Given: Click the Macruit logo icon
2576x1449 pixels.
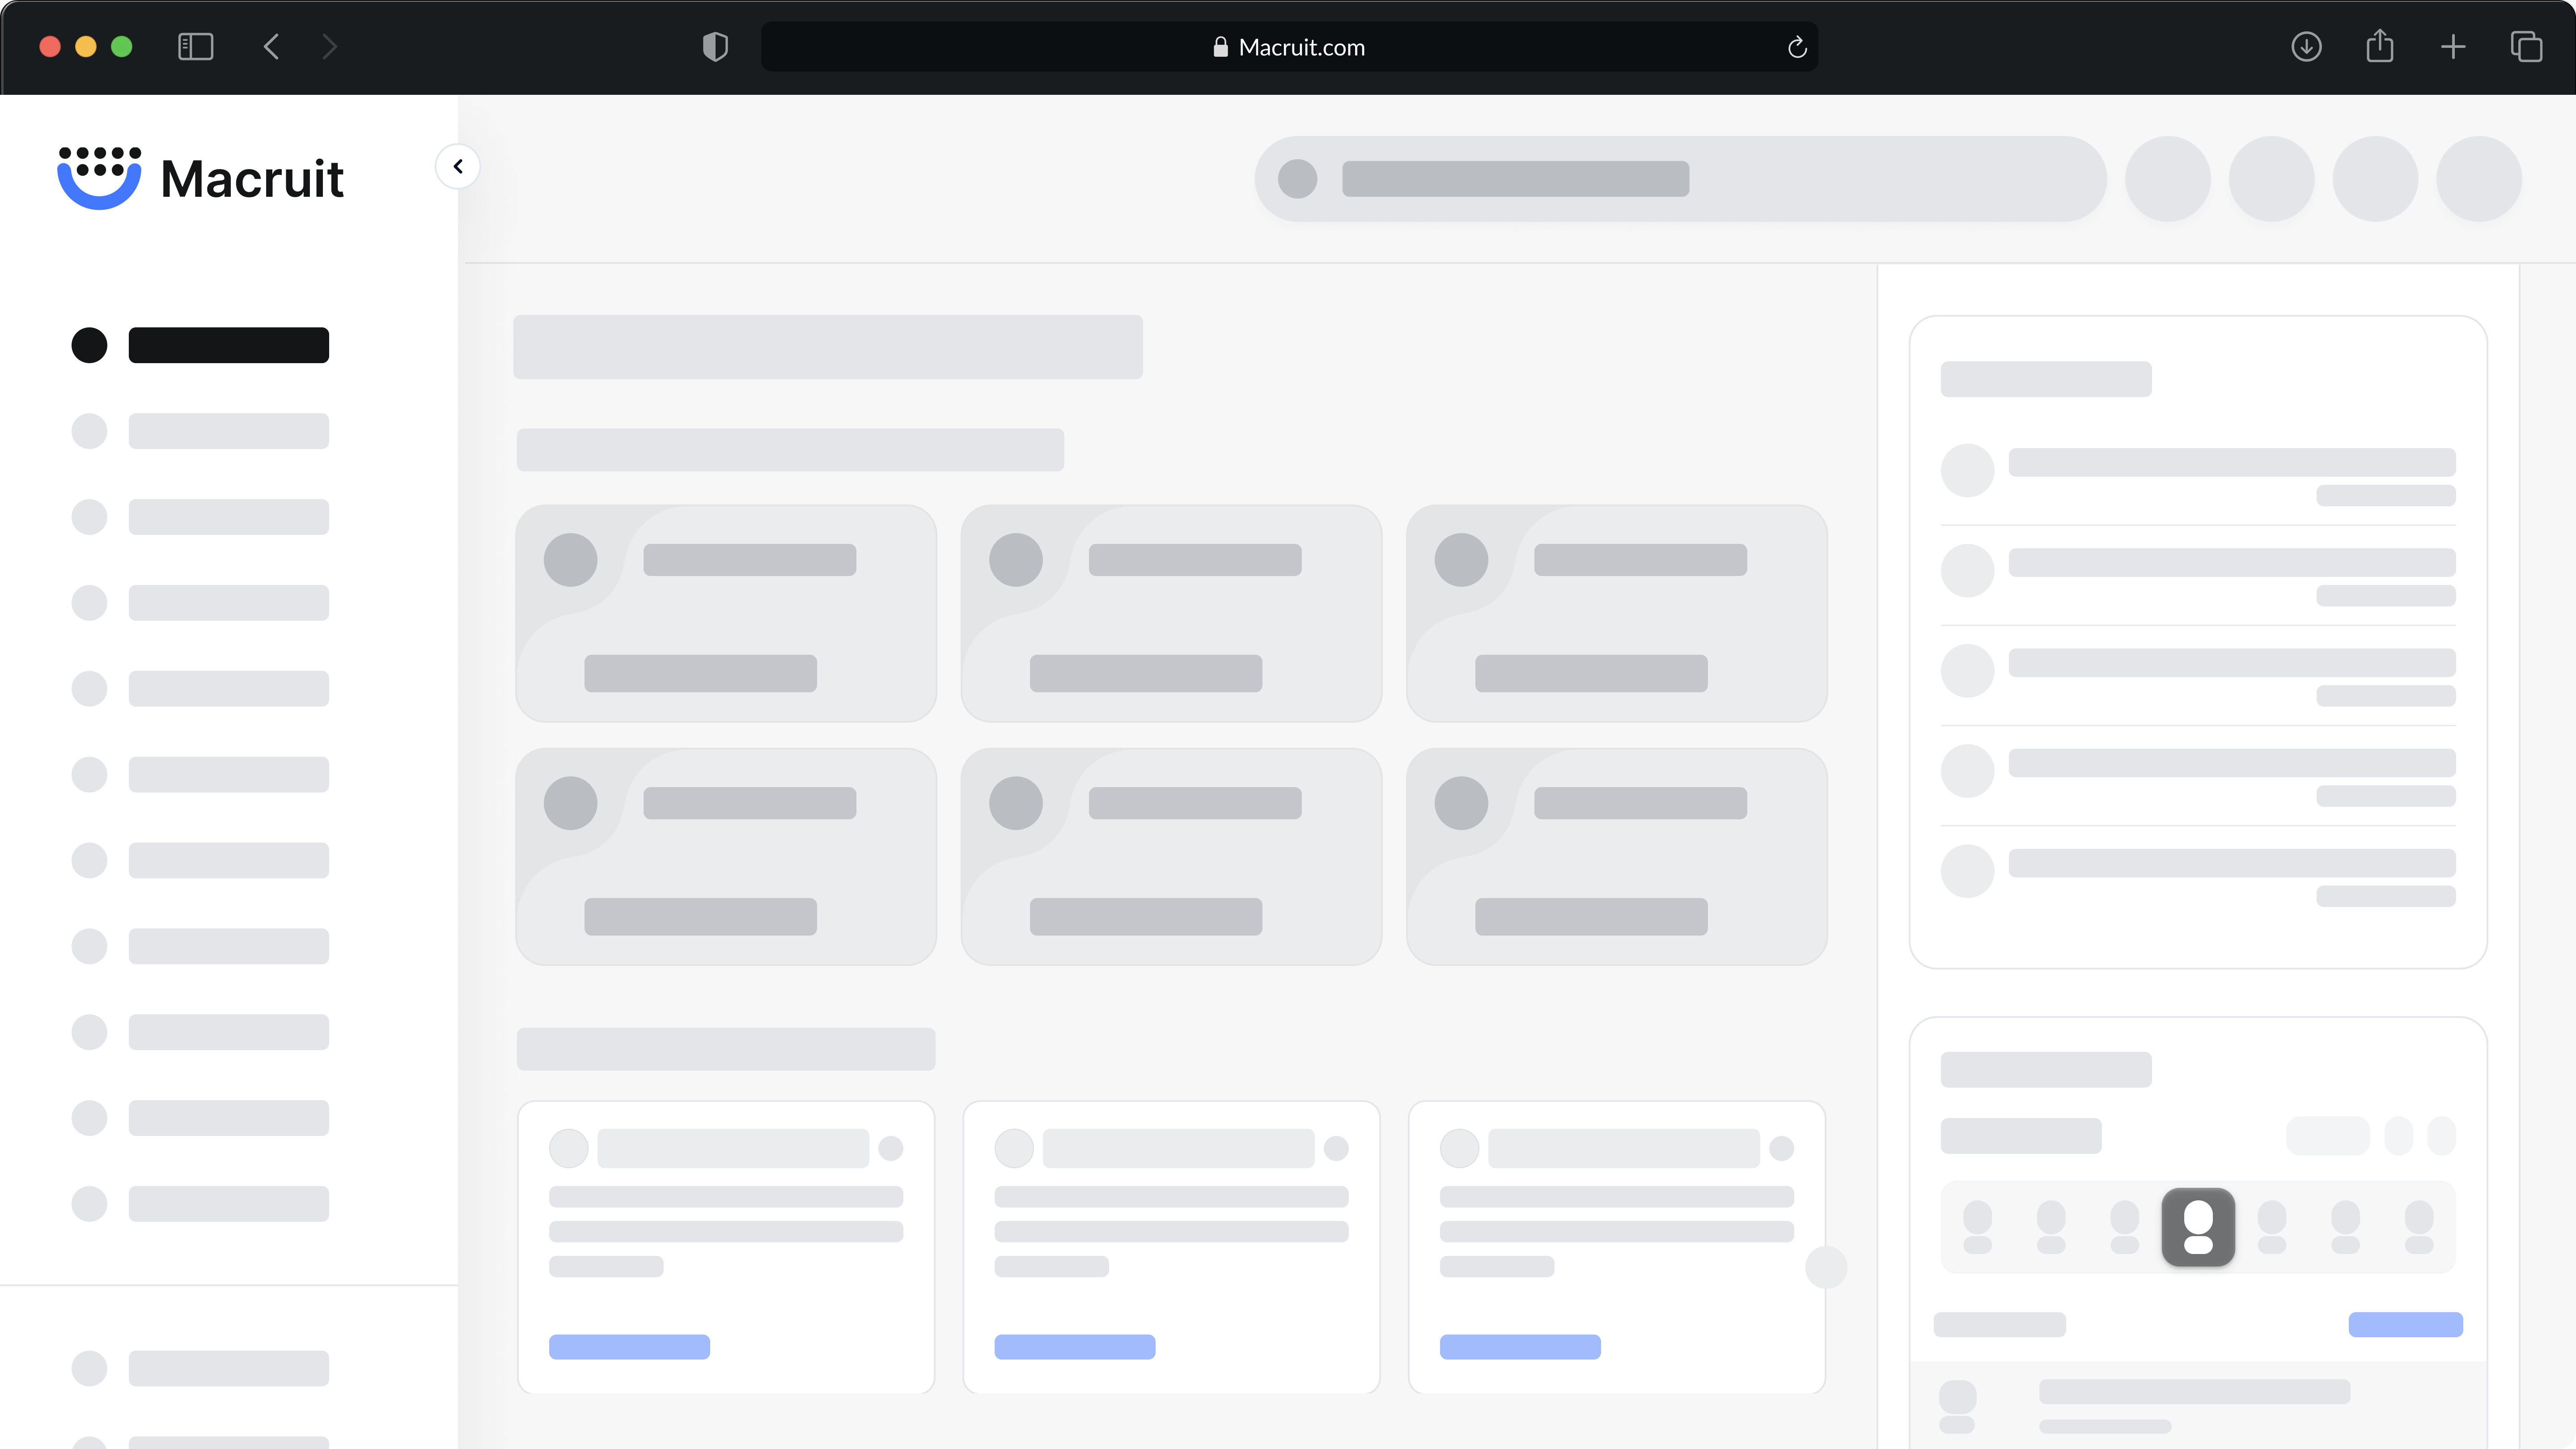Looking at the screenshot, I should 99,178.
